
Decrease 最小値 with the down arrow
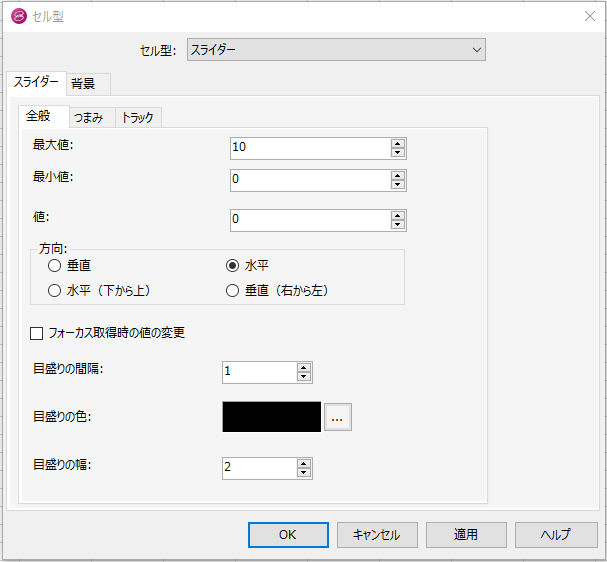pos(398,185)
